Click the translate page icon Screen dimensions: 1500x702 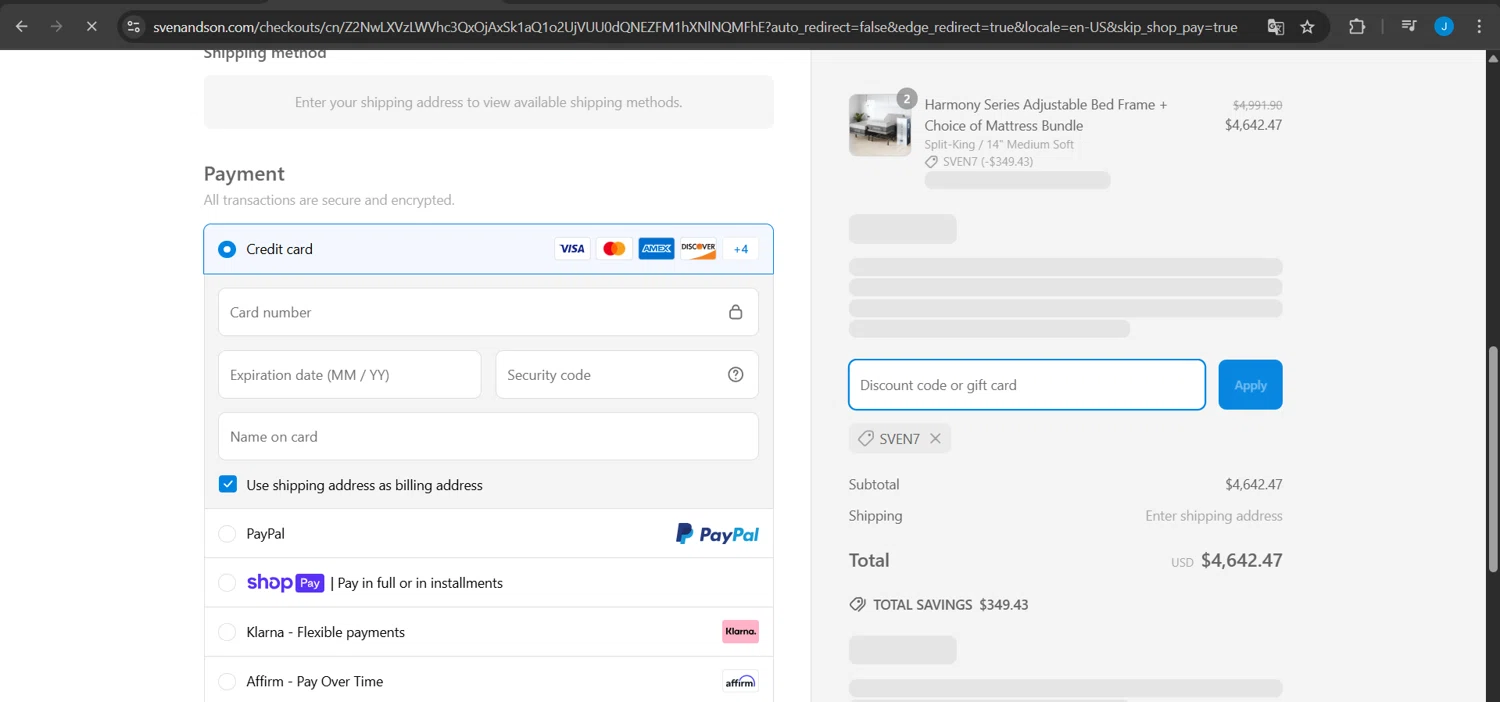pyautogui.click(x=1275, y=27)
